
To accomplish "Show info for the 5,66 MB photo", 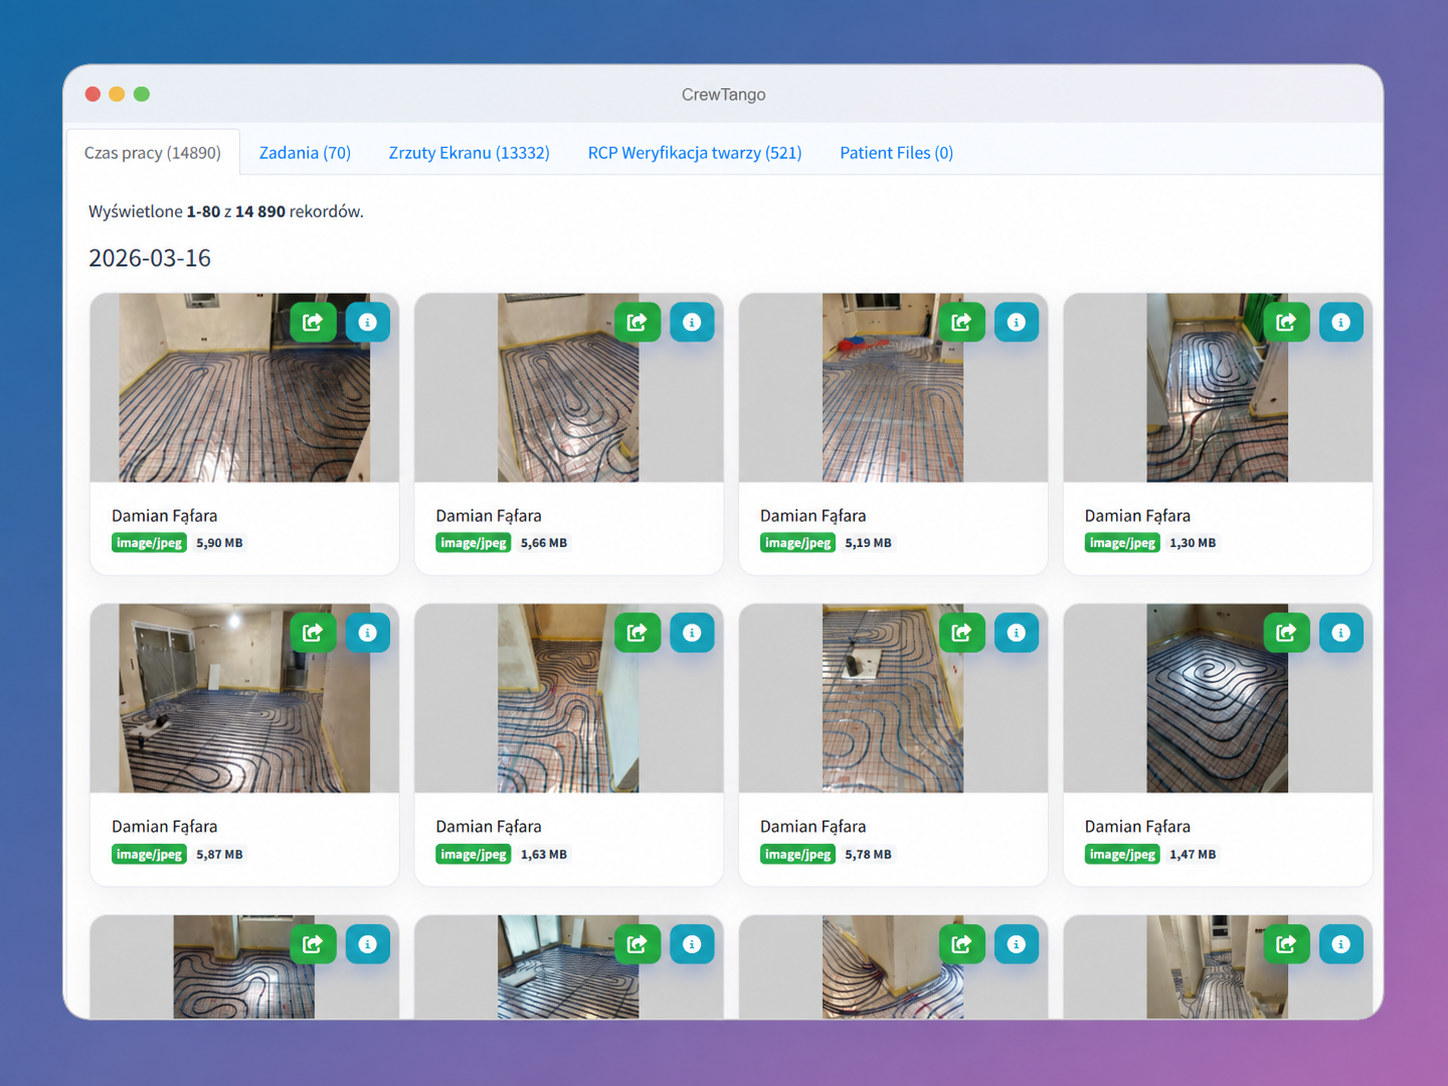I will pos(692,322).
